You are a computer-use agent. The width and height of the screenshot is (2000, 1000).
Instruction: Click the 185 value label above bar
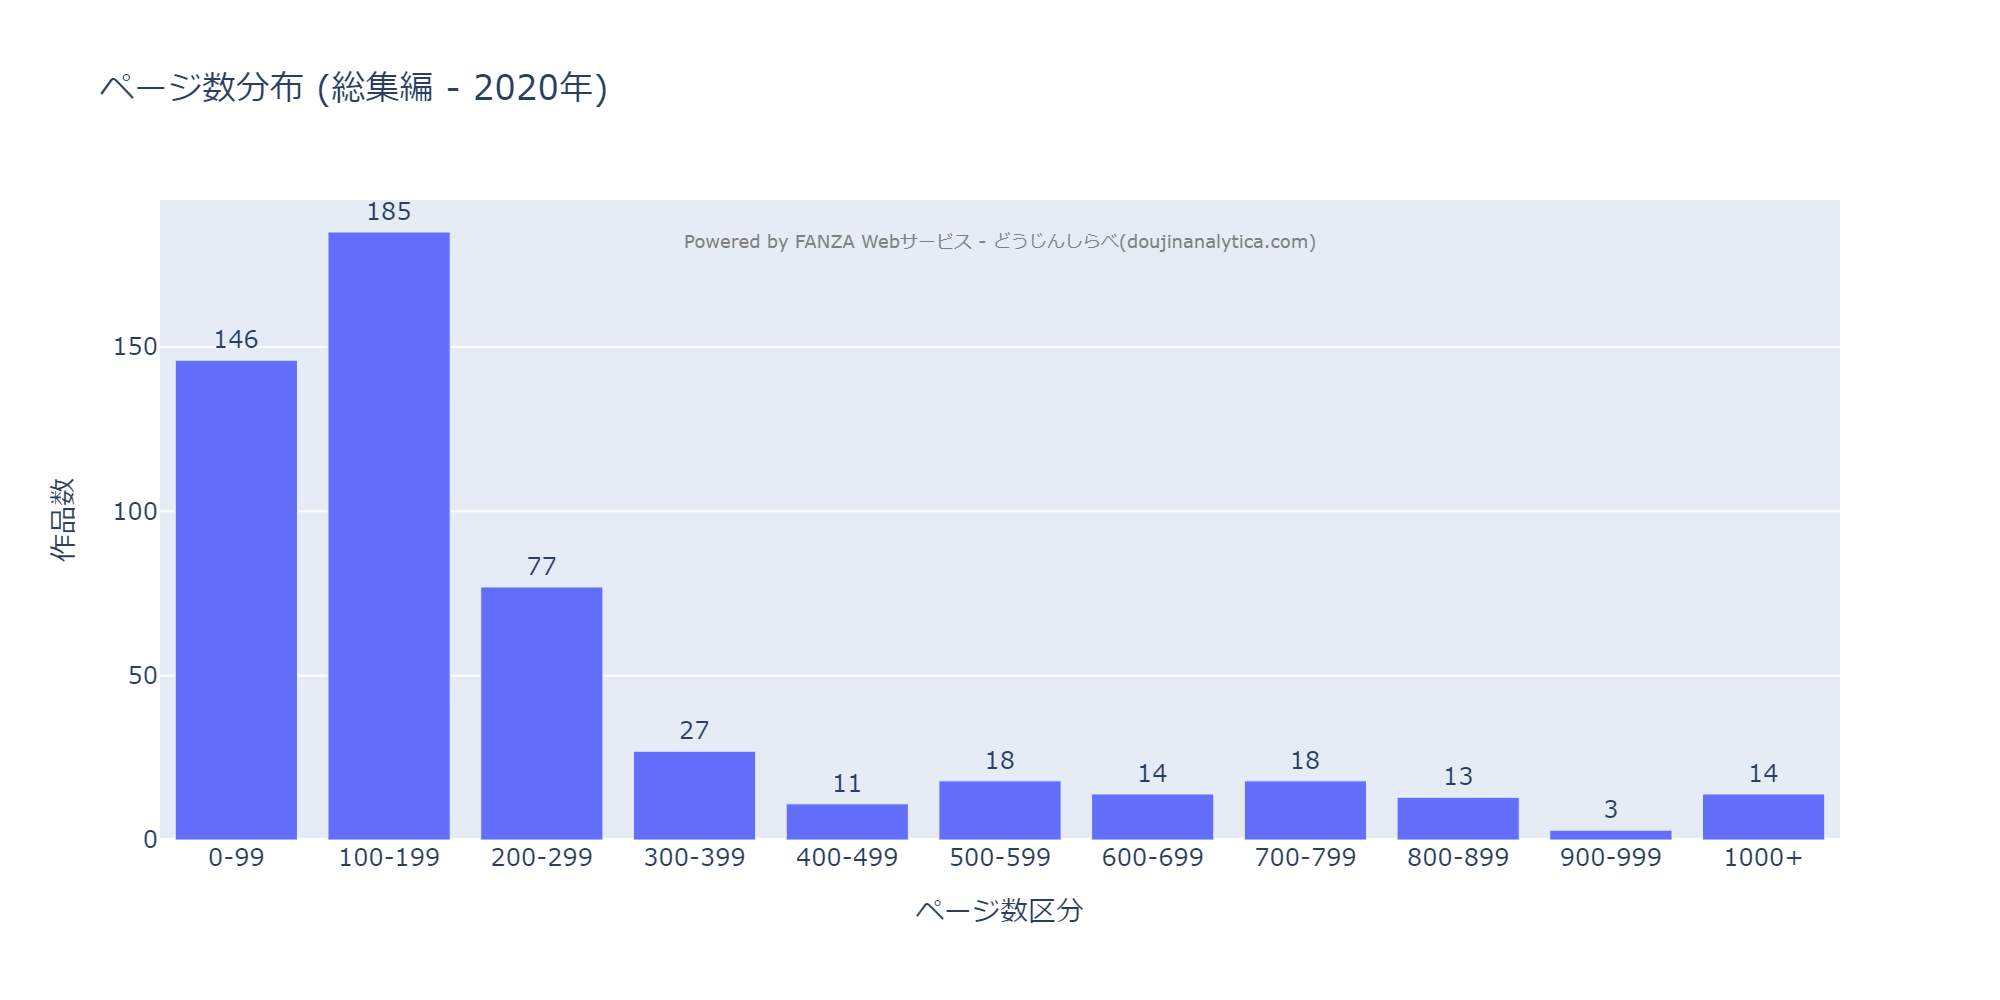389,212
